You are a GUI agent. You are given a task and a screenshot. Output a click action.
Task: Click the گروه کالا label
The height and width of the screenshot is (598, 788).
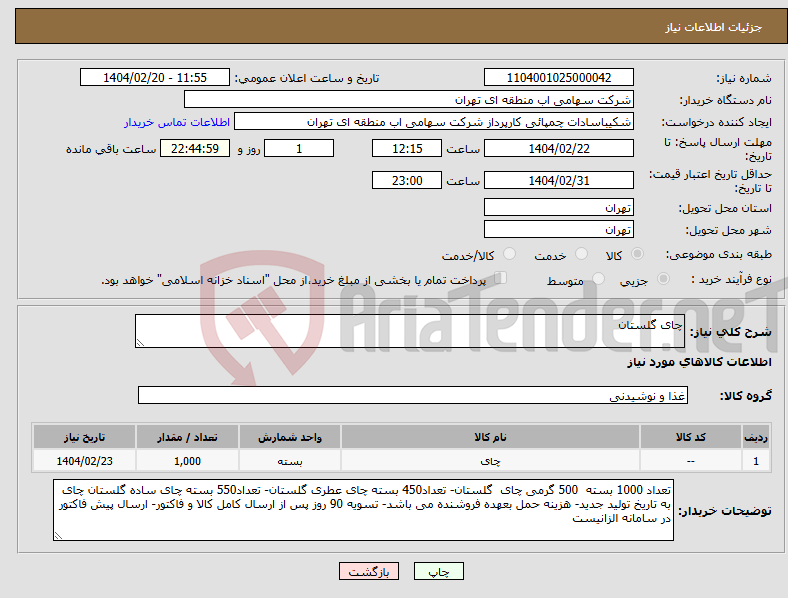[x=746, y=396]
